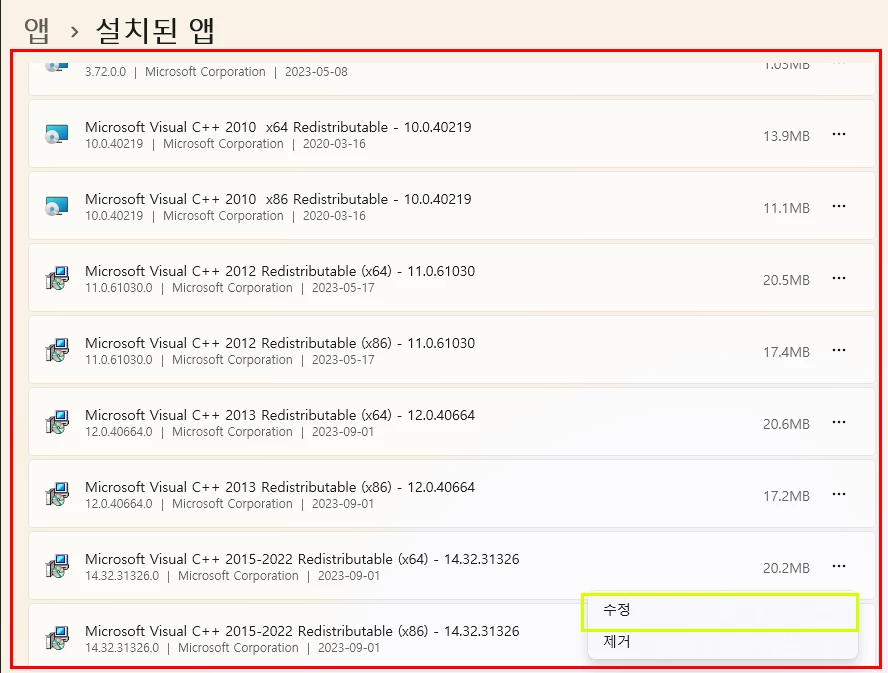The width and height of the screenshot is (888, 673).
Task: Select Visual C++ 2012 Redistributable (x64) title
Action: tap(280, 271)
